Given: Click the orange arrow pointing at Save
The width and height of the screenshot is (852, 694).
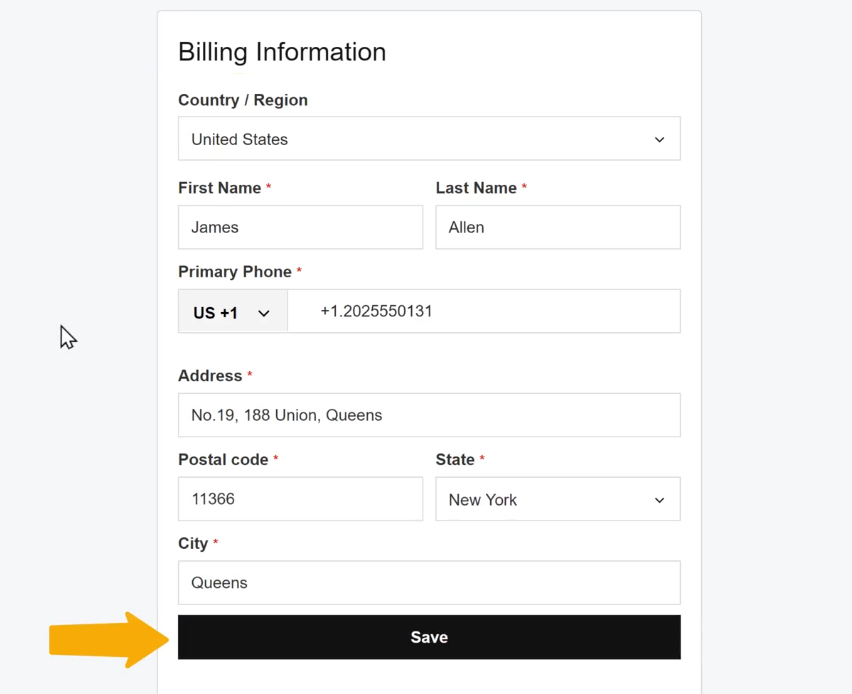Looking at the screenshot, I should tap(109, 640).
